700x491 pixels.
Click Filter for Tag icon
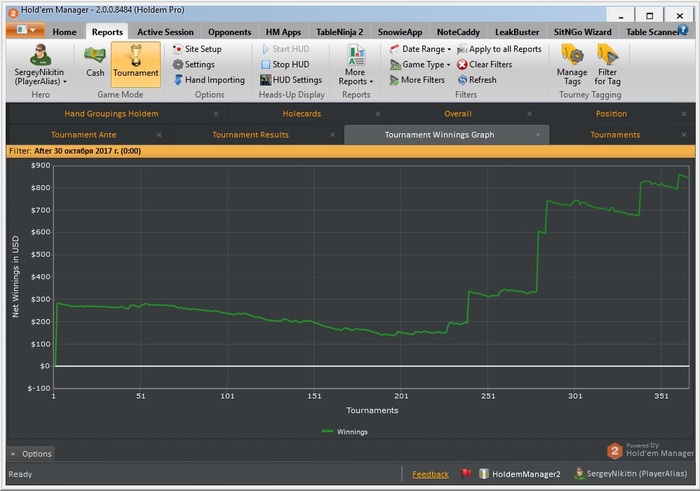tap(607, 62)
